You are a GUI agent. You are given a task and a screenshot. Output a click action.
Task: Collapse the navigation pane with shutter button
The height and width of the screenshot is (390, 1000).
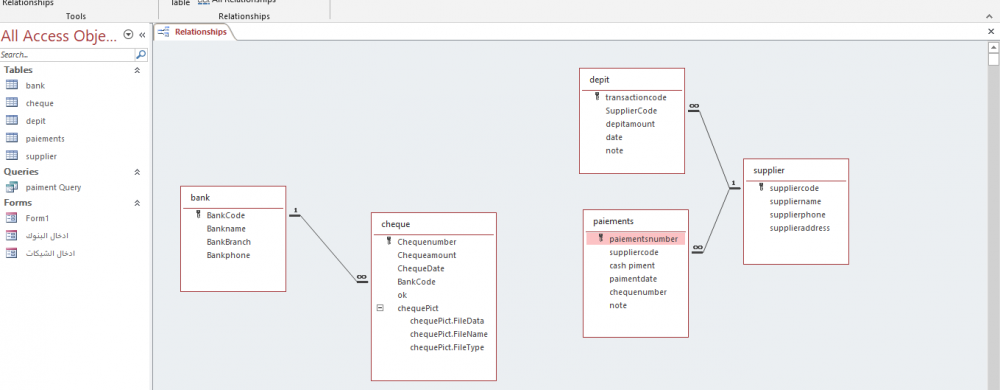(x=142, y=35)
